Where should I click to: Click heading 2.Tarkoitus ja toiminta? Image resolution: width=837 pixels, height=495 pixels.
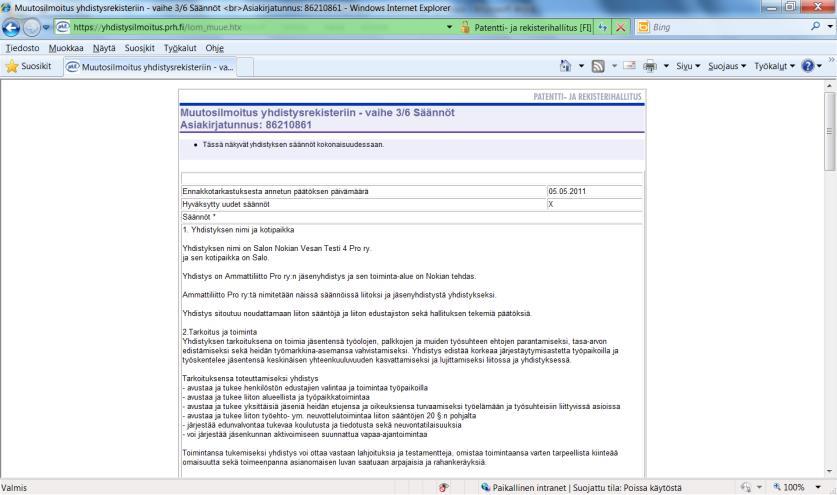point(219,332)
